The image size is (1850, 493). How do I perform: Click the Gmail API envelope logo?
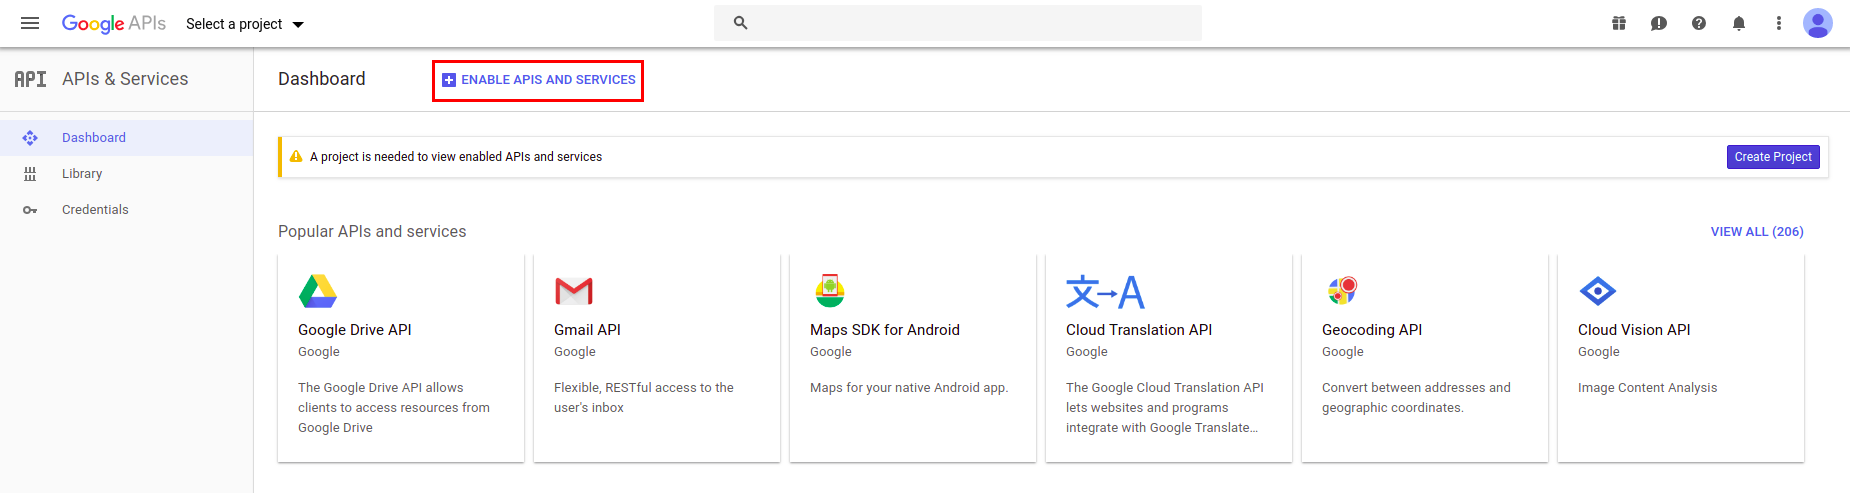pyautogui.click(x=574, y=291)
